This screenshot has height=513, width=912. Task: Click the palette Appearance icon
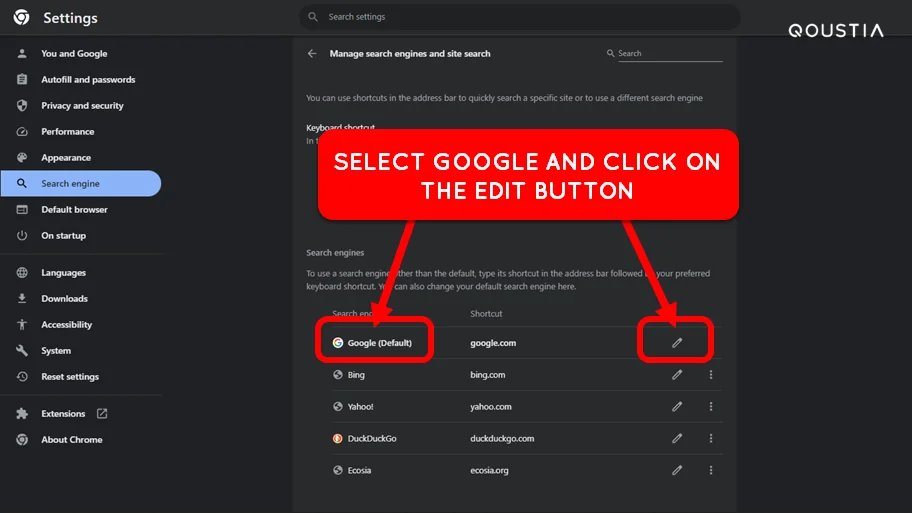pos(22,158)
